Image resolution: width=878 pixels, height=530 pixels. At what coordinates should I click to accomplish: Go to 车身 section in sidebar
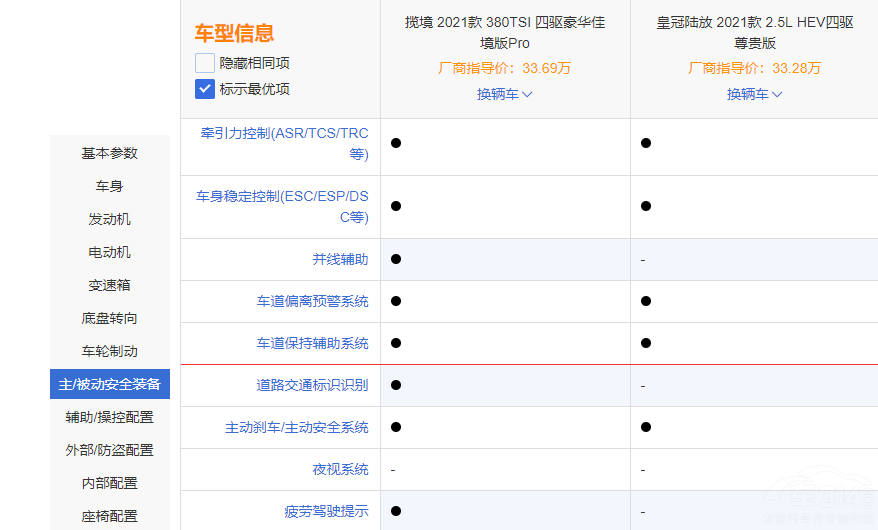(110, 186)
